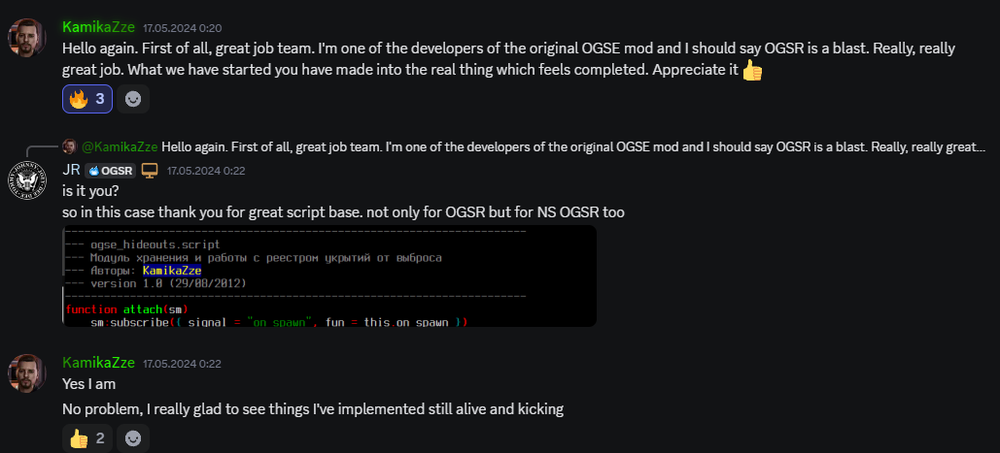
Task: Open the ogse_hideouts.script code screenshot attachment
Action: point(329,275)
